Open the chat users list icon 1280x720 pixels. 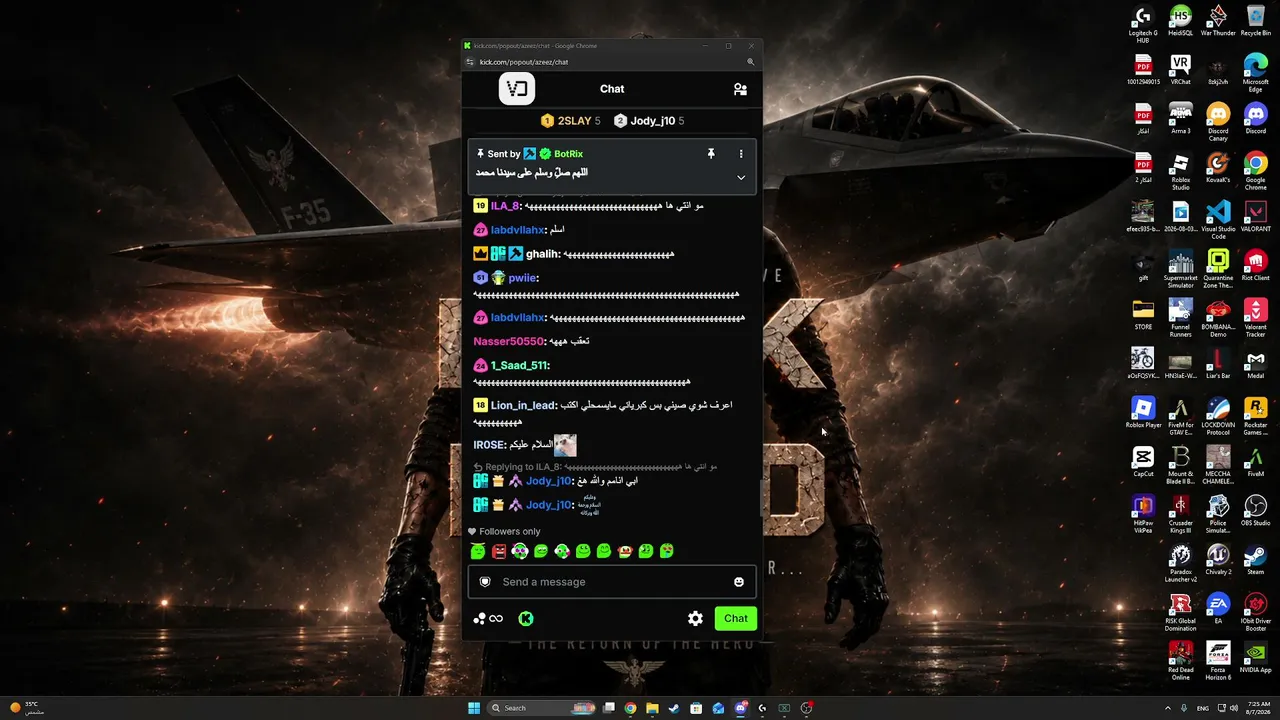tap(740, 89)
